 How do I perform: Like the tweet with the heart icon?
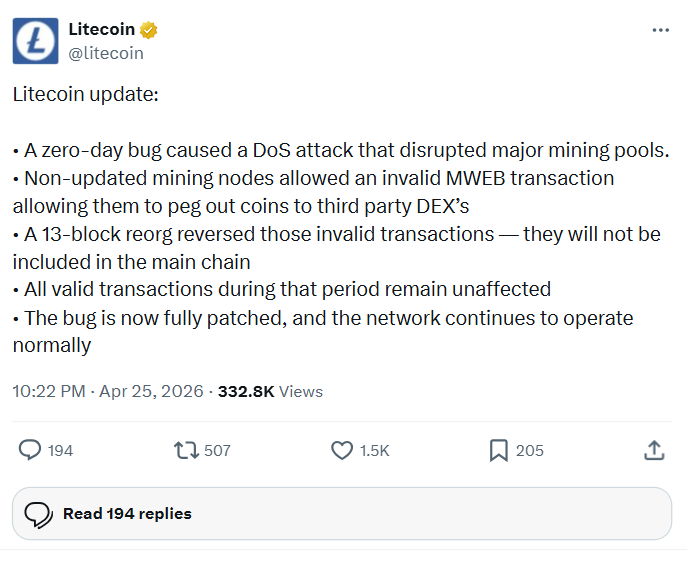pyautogui.click(x=342, y=450)
